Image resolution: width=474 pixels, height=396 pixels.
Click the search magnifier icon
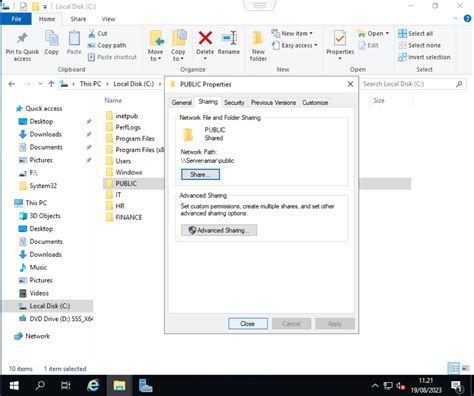pos(459,84)
